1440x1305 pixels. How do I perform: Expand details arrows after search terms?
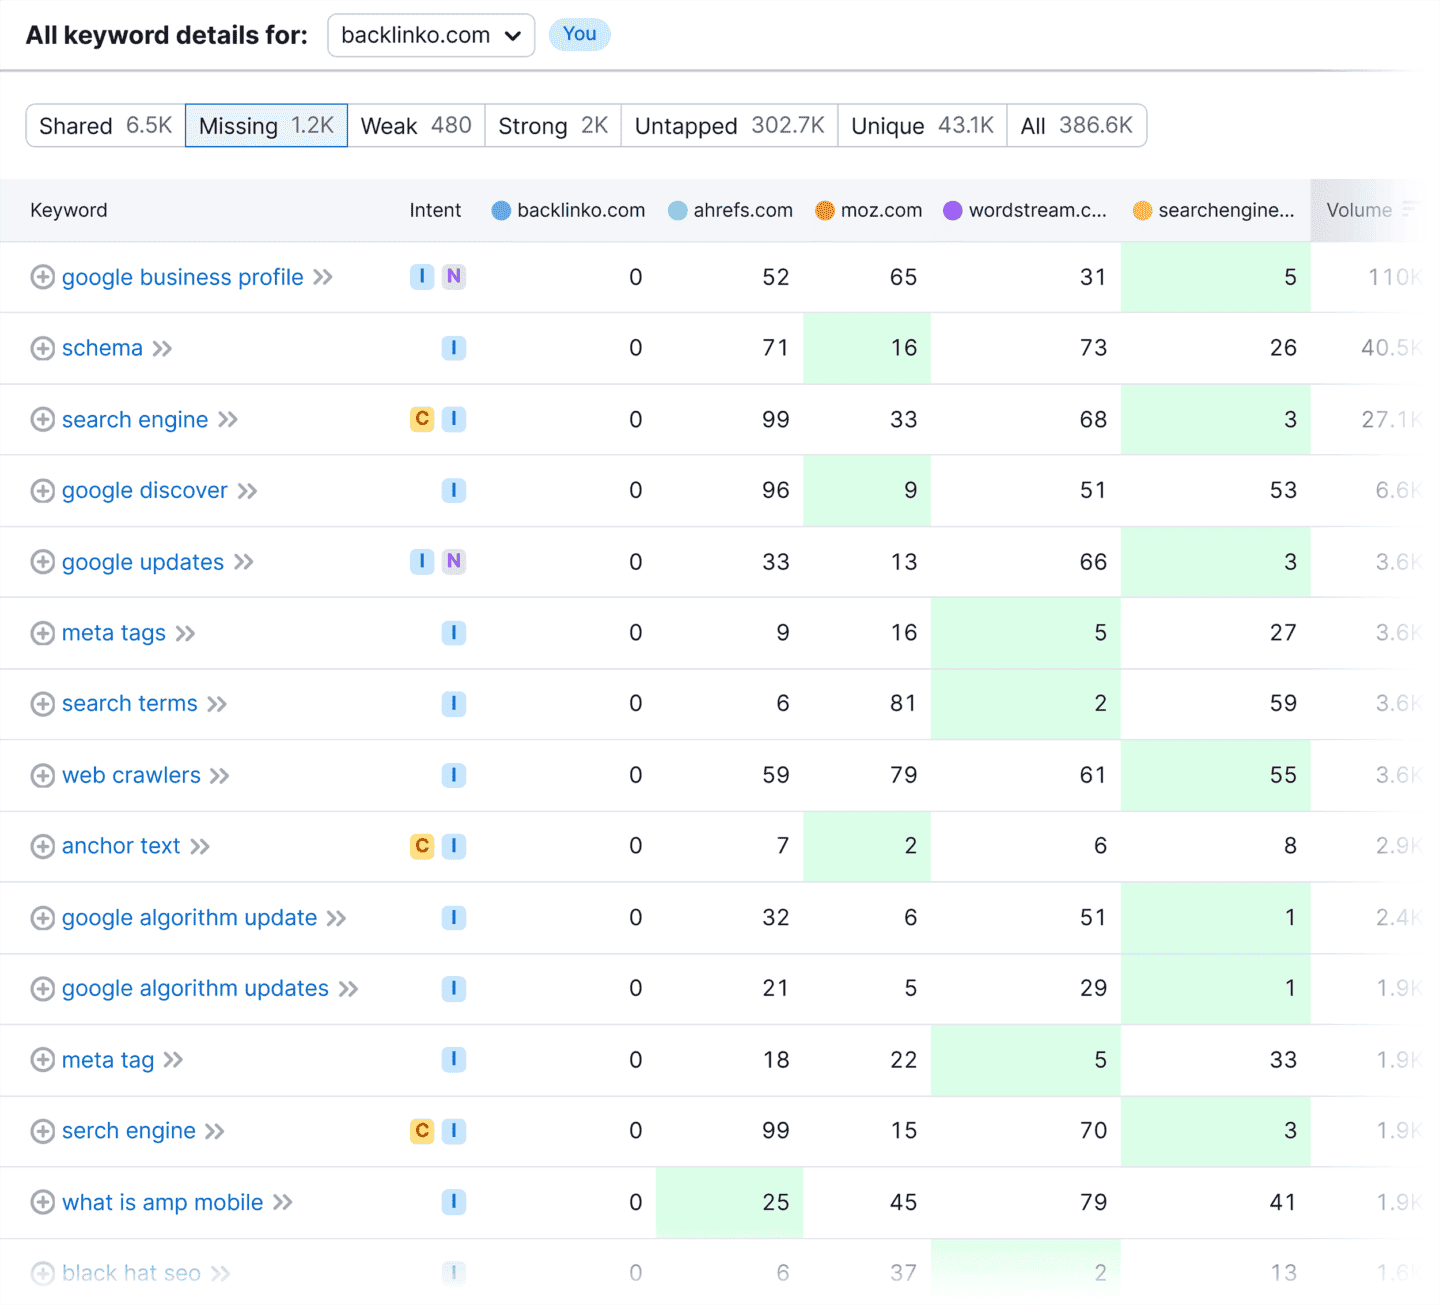point(217,704)
